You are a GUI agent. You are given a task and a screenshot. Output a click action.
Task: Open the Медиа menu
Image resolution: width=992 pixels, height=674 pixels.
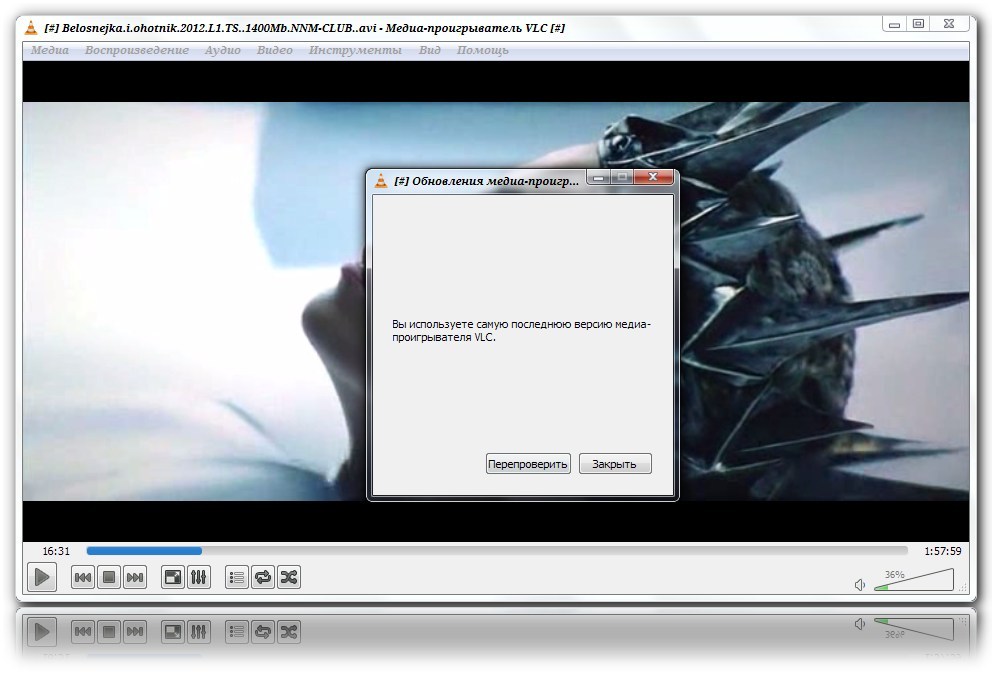pyautogui.click(x=50, y=50)
